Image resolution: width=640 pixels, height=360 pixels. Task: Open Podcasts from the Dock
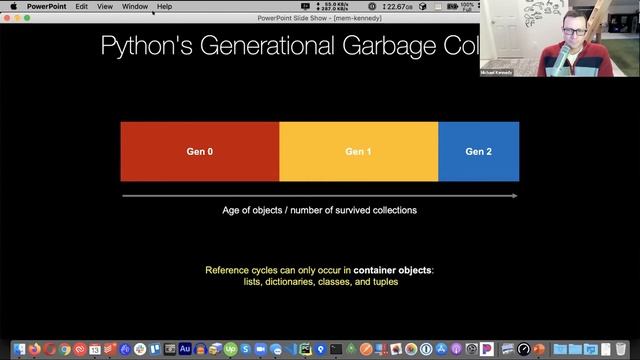tap(456, 349)
